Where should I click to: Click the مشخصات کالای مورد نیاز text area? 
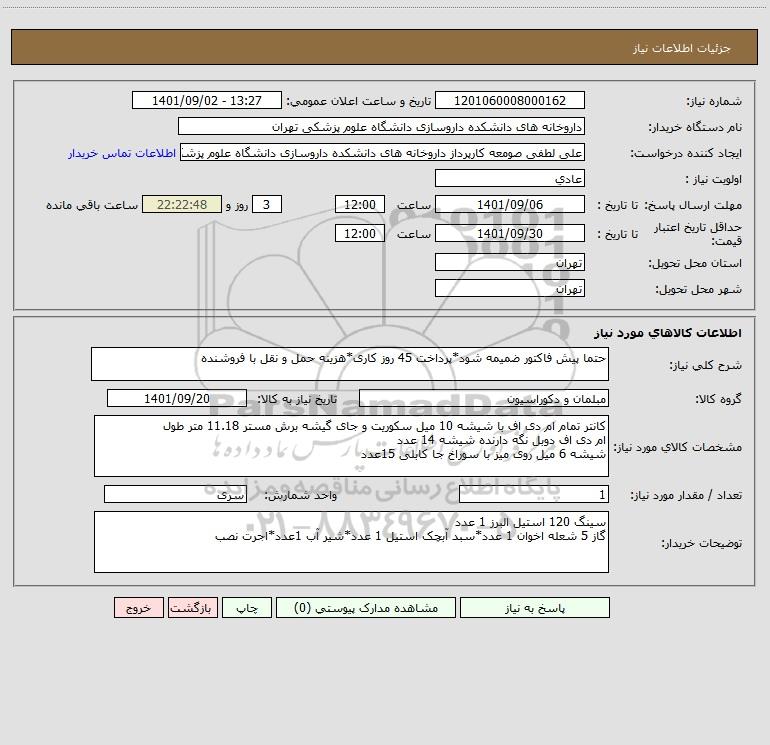pyautogui.click(x=351, y=446)
